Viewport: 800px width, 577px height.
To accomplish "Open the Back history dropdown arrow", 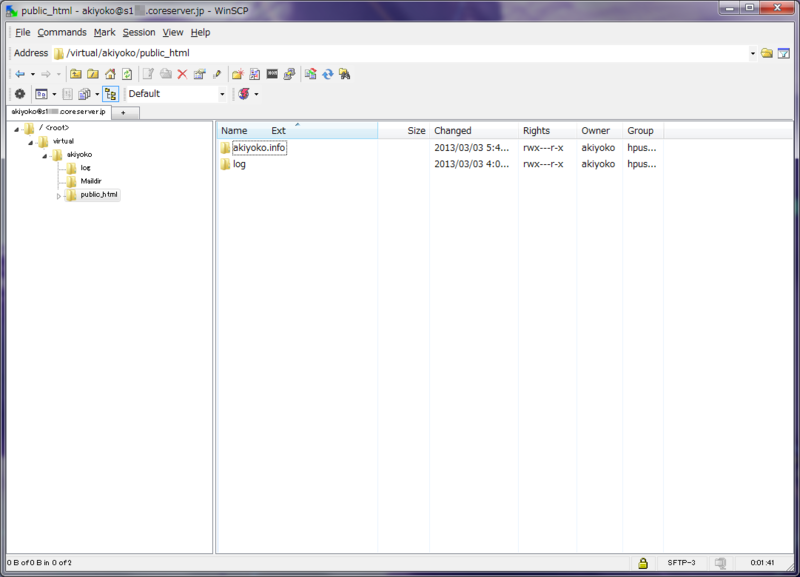I will click(x=33, y=74).
